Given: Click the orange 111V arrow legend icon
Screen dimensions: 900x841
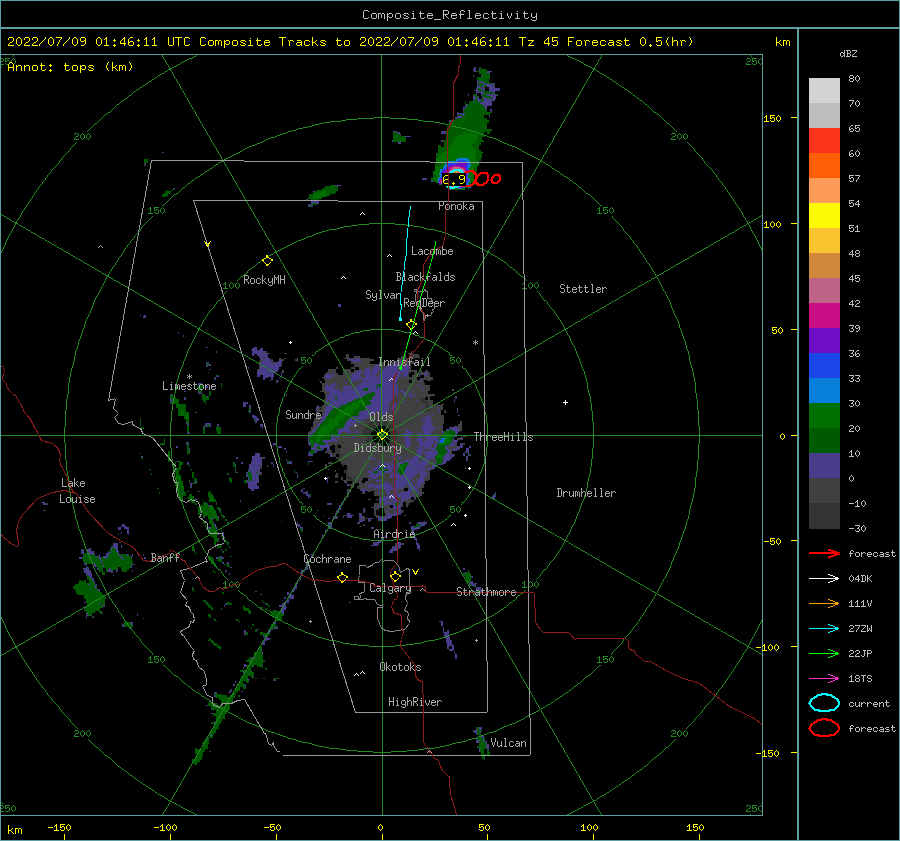Looking at the screenshot, I should pyautogui.click(x=824, y=603).
